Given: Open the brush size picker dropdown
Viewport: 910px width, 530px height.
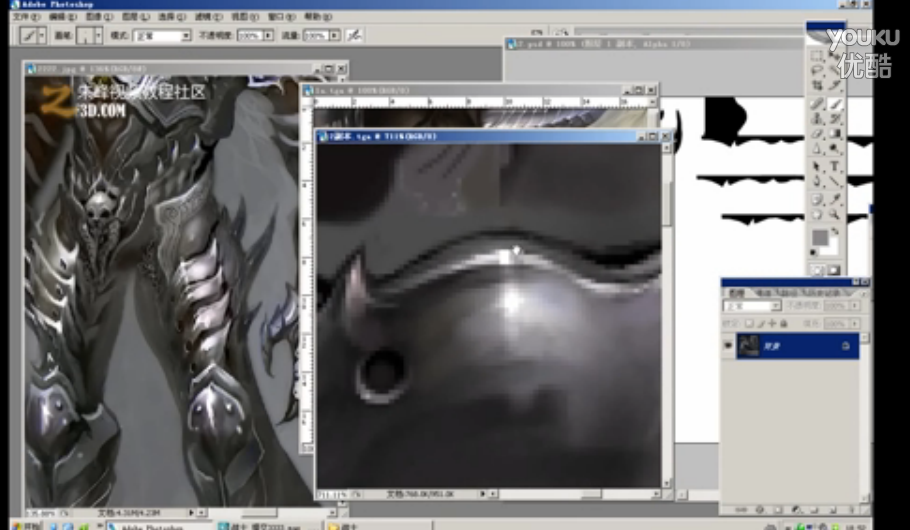Looking at the screenshot, I should [x=98, y=35].
